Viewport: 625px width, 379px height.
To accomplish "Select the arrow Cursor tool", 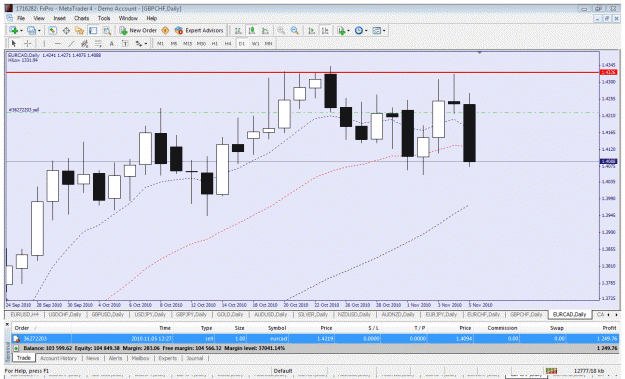I will (14, 43).
